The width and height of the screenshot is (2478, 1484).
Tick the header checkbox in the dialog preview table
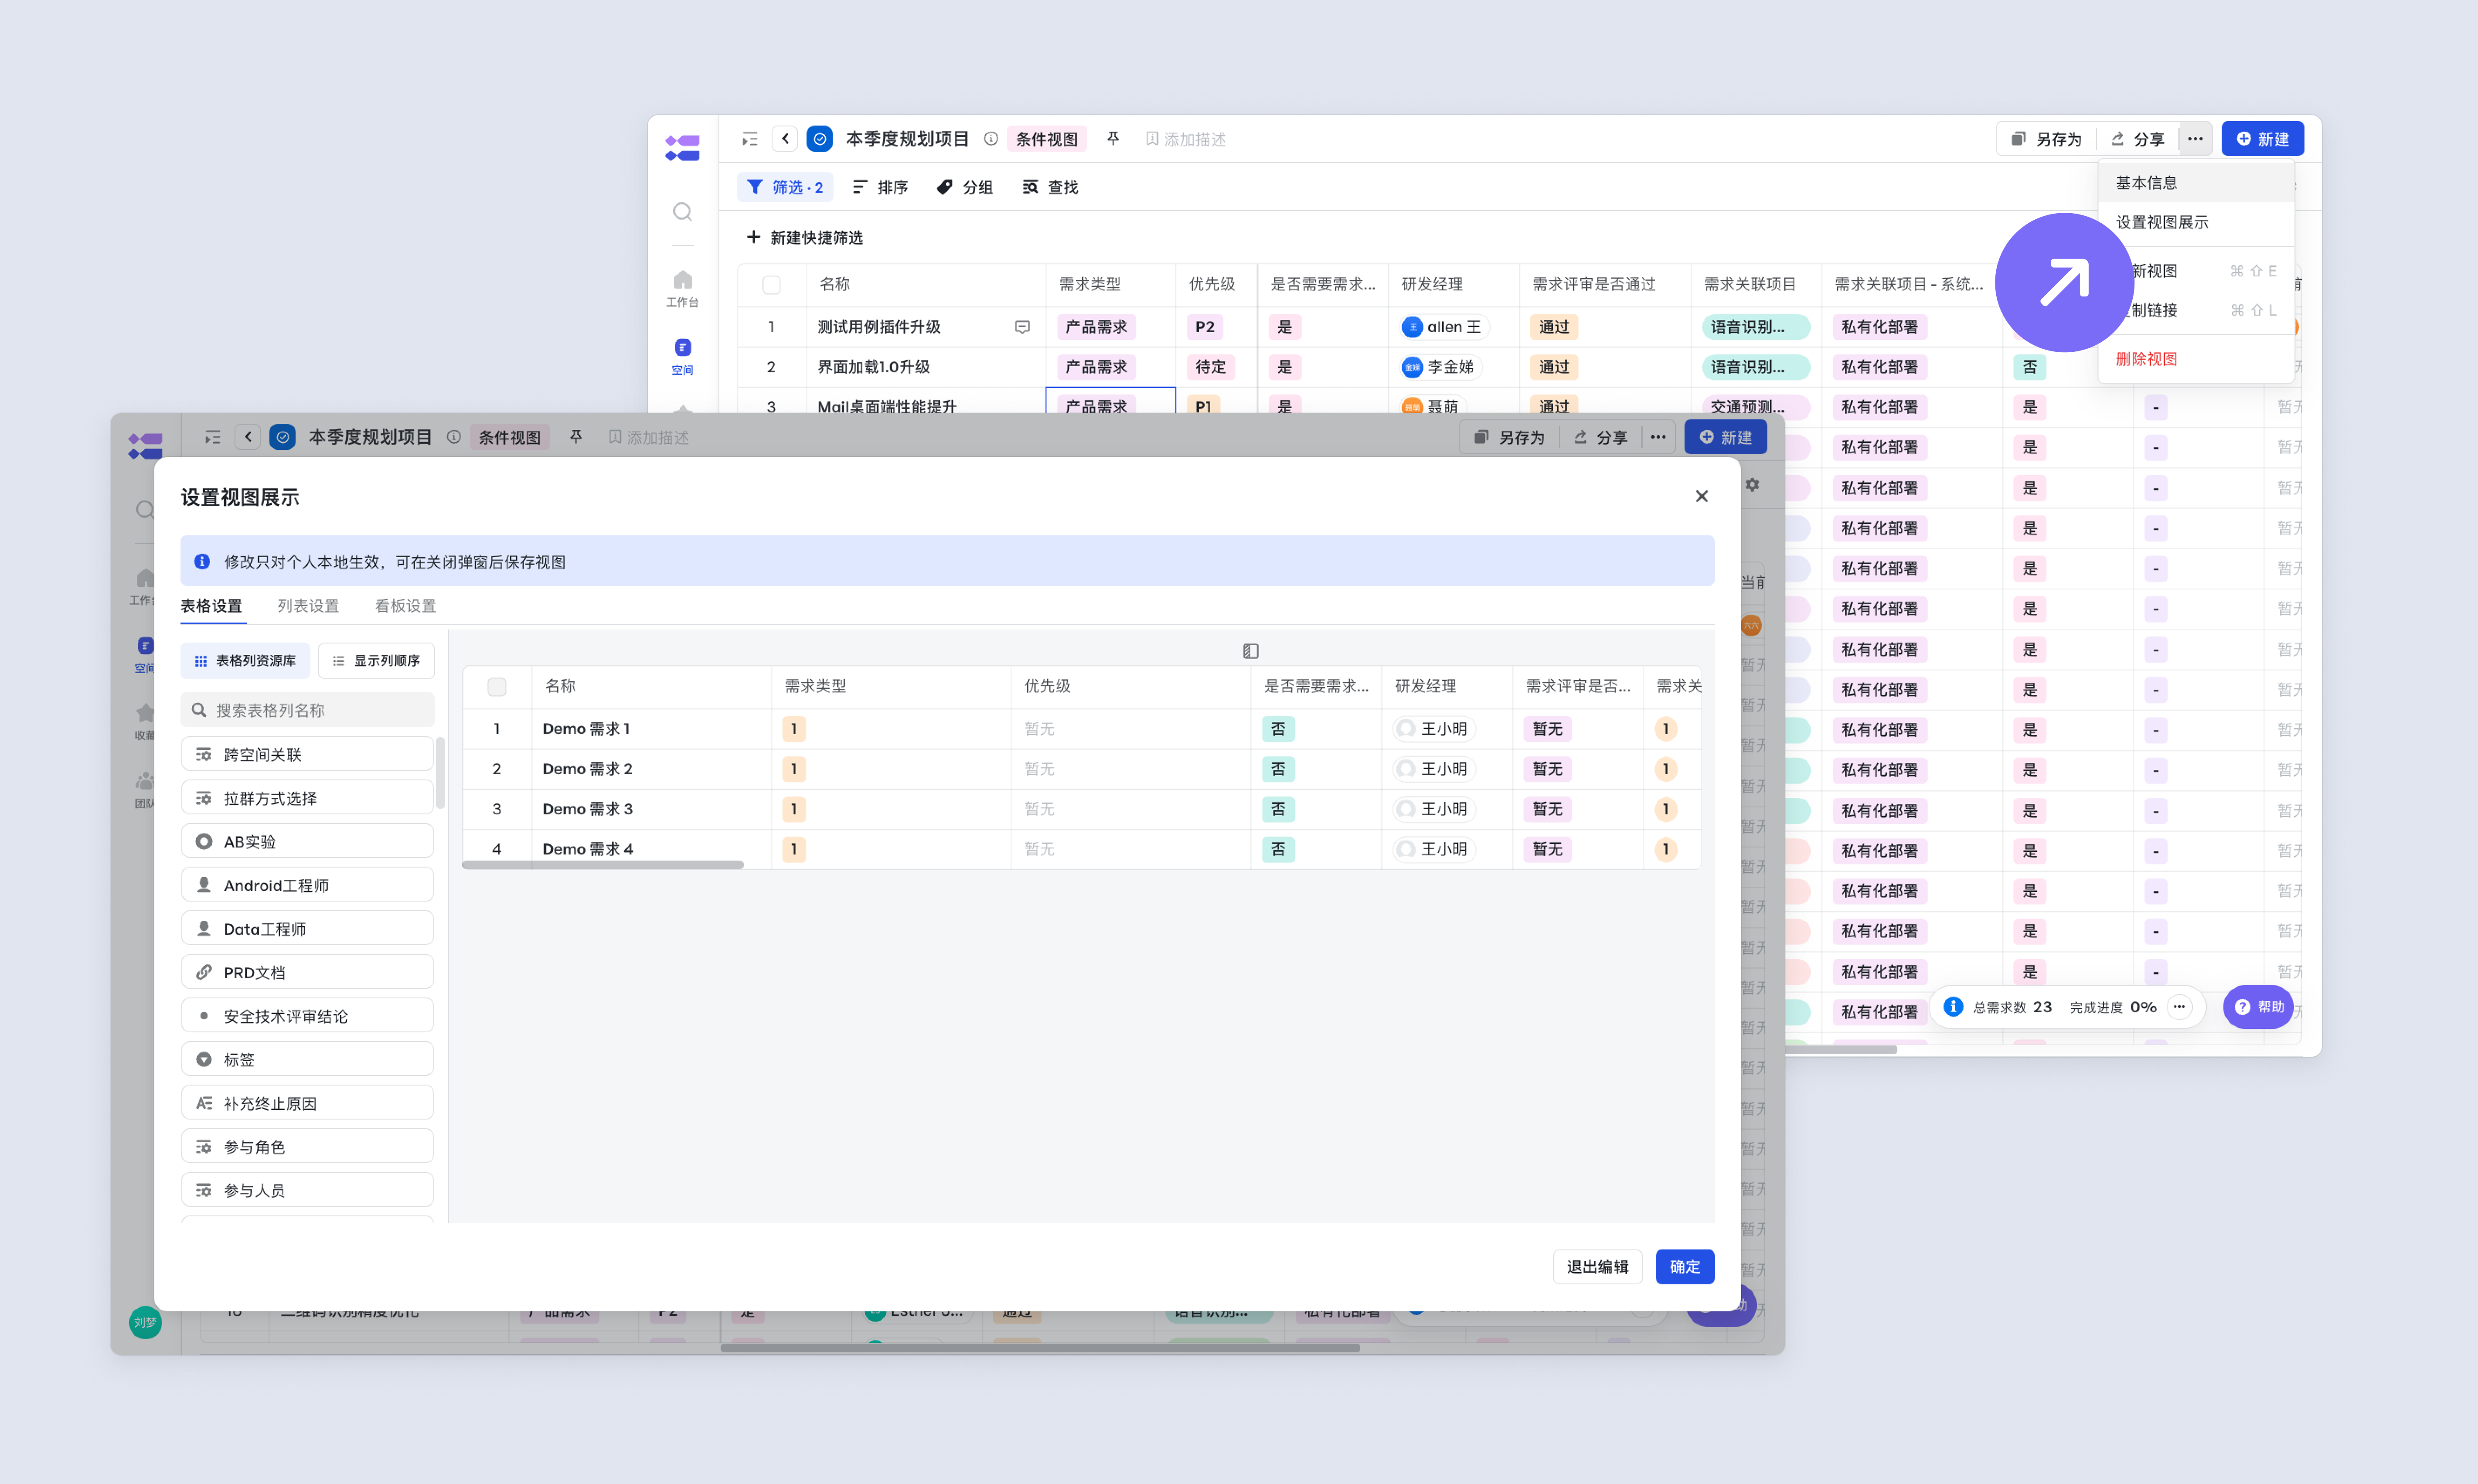coord(497,687)
